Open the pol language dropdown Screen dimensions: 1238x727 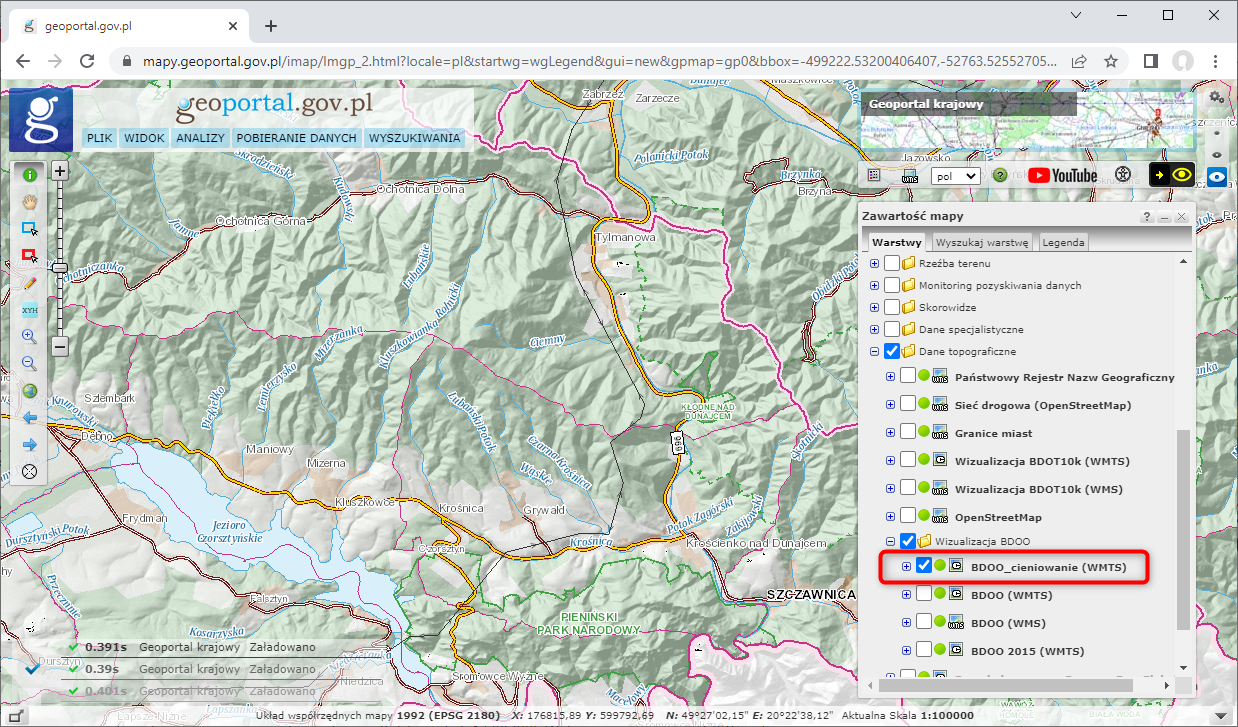(x=954, y=175)
